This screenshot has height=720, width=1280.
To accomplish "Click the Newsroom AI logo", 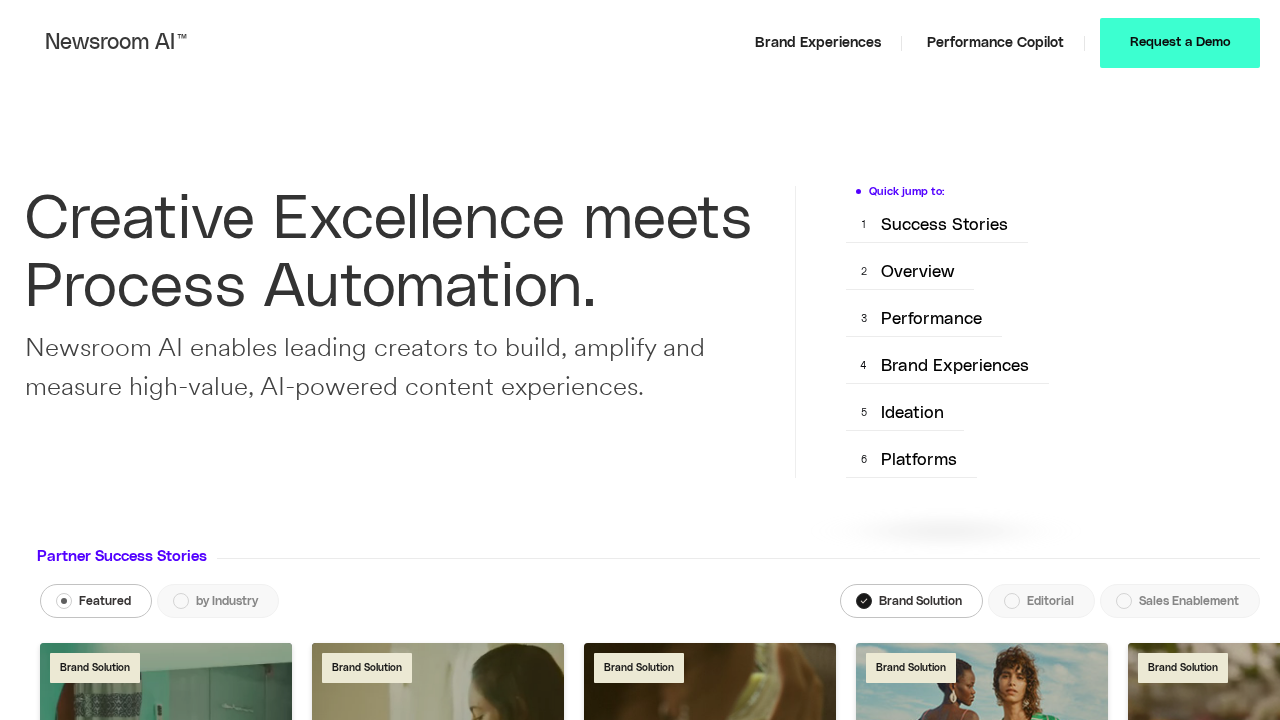I will (116, 42).
